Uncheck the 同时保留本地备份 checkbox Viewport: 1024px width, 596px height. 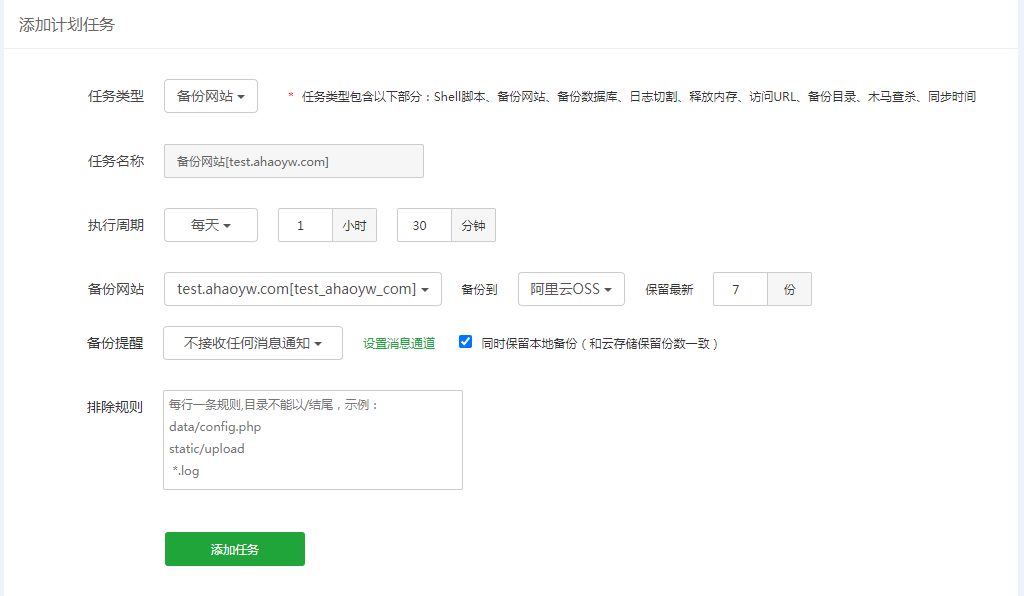(465, 342)
